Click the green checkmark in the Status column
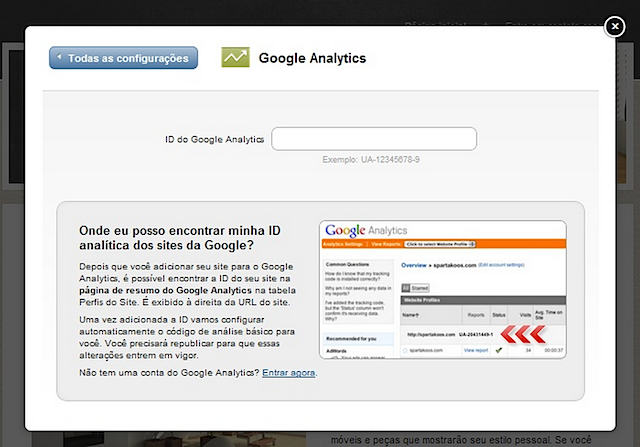 coord(498,350)
